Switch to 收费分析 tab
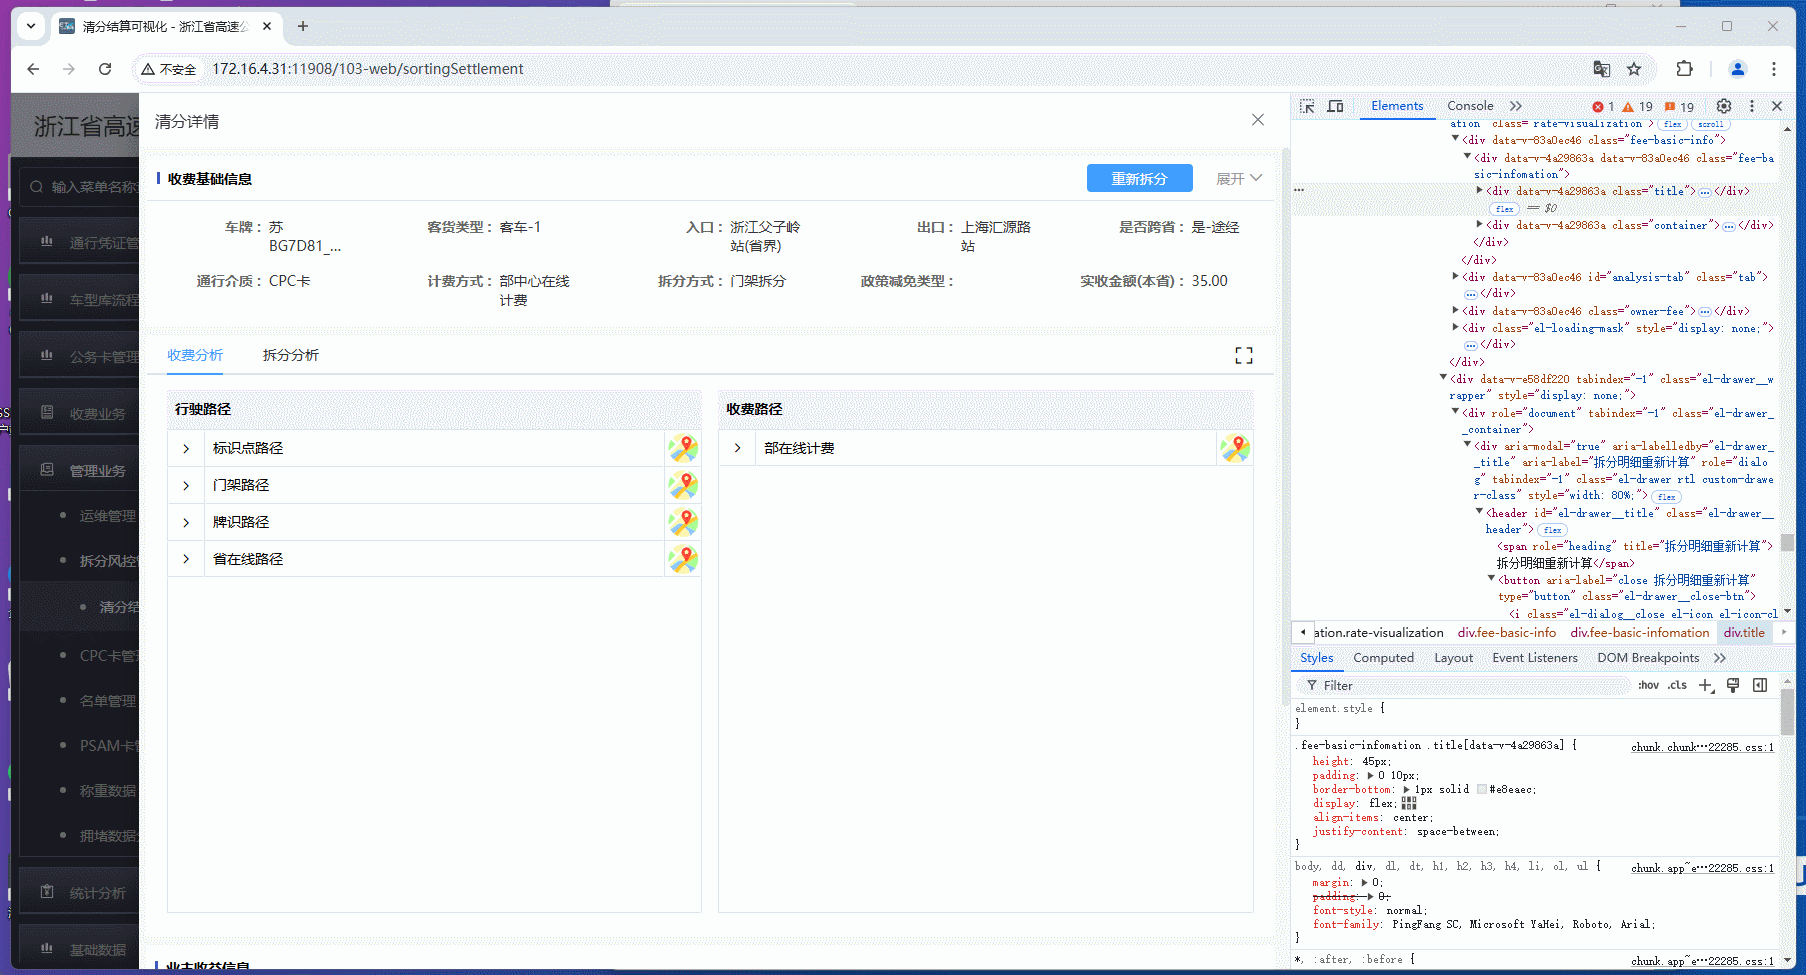 click(195, 355)
